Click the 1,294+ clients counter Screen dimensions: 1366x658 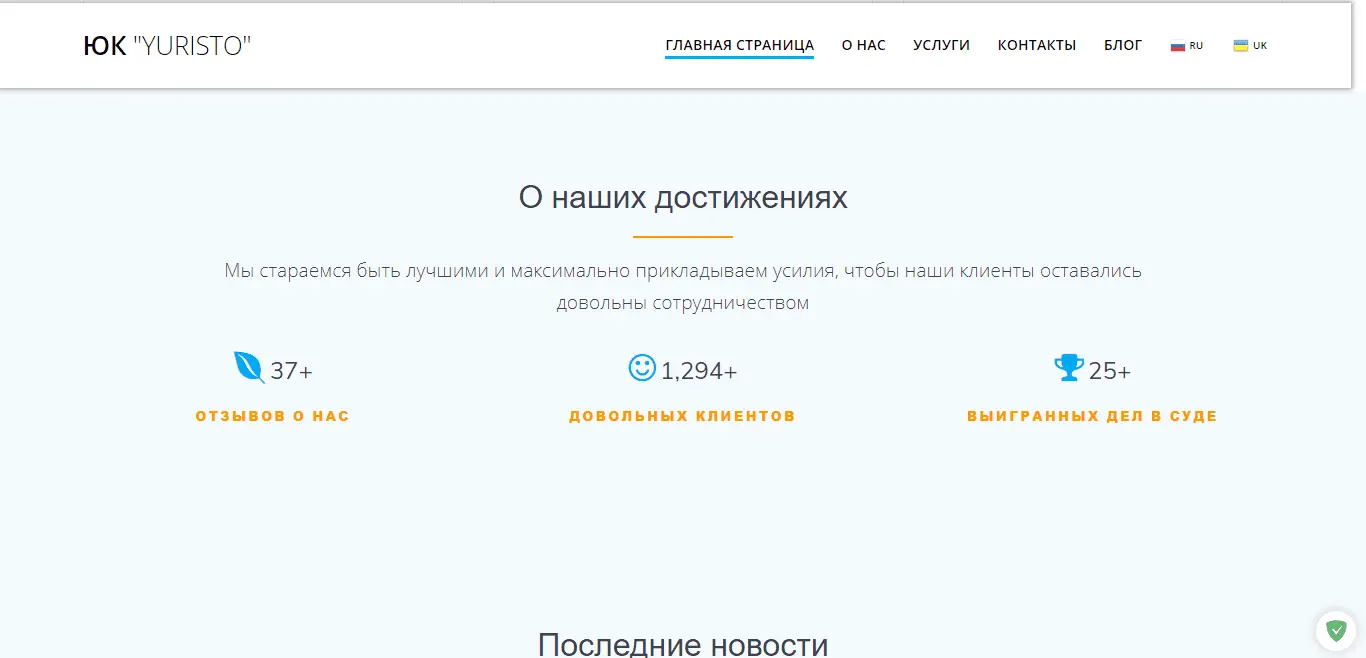[699, 371]
